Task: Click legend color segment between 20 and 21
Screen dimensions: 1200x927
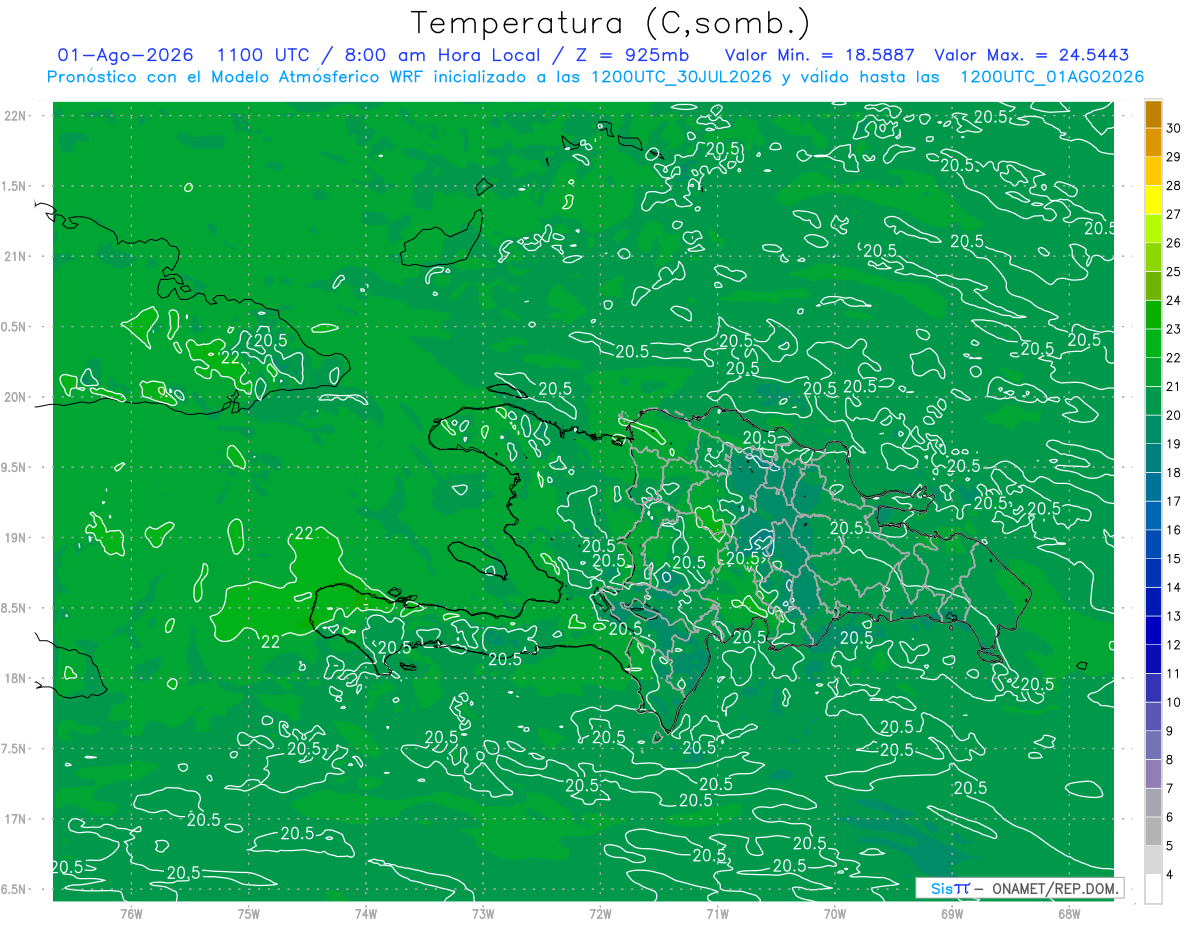Action: coord(1153,401)
